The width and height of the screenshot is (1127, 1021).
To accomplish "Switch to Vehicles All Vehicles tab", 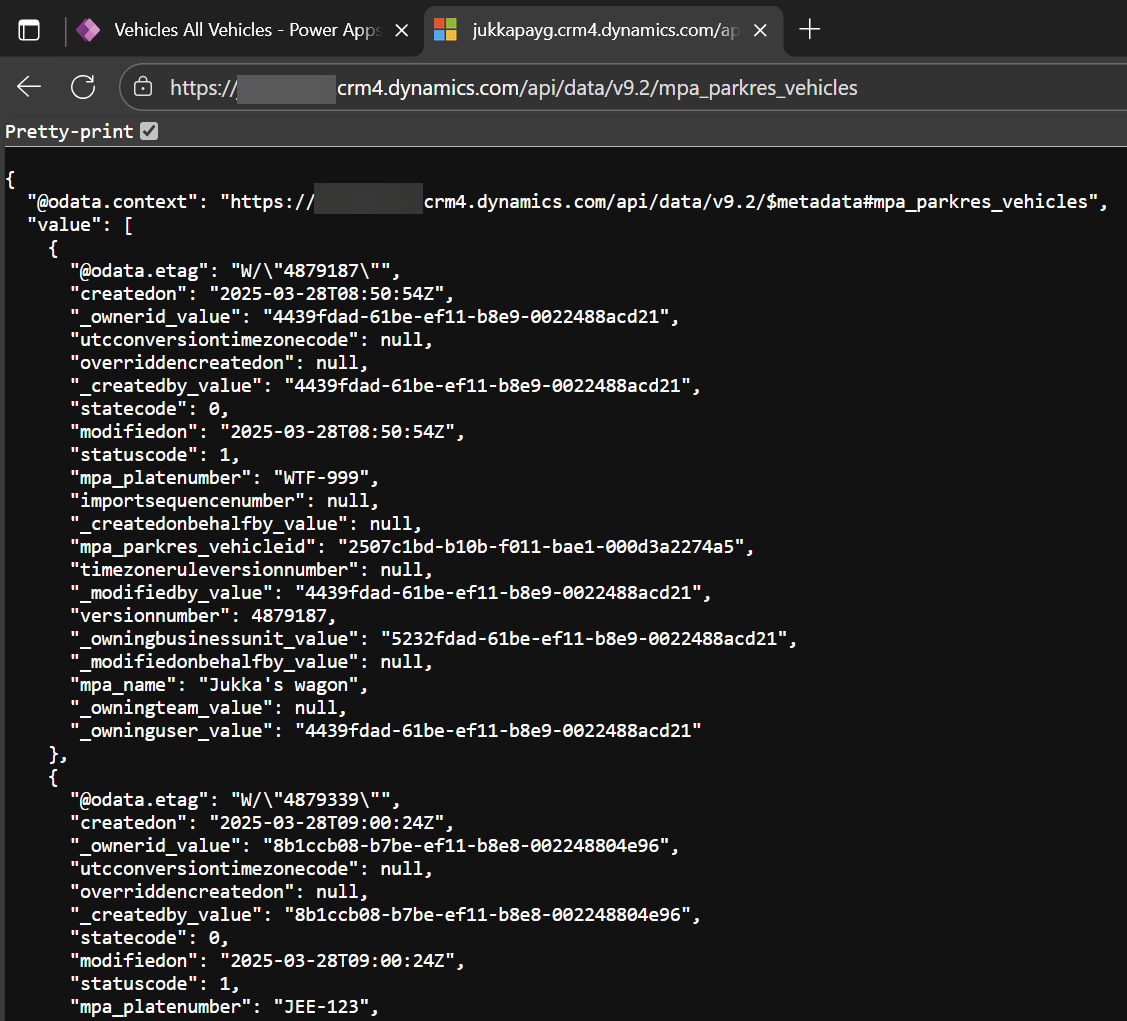I will 248,30.
